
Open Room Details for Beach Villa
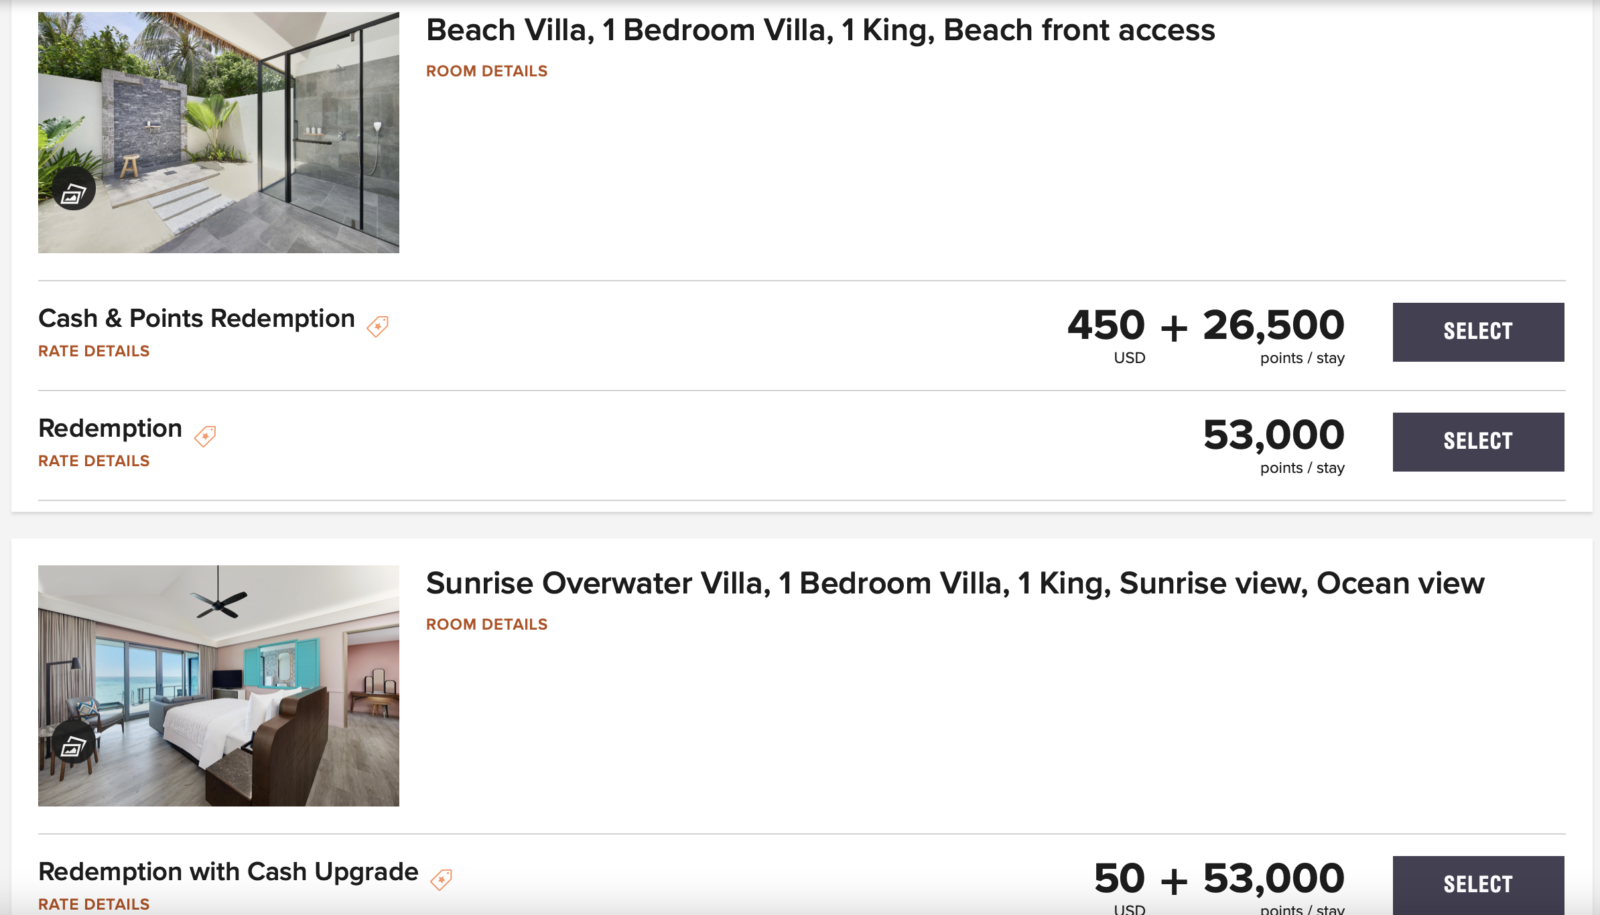[486, 71]
